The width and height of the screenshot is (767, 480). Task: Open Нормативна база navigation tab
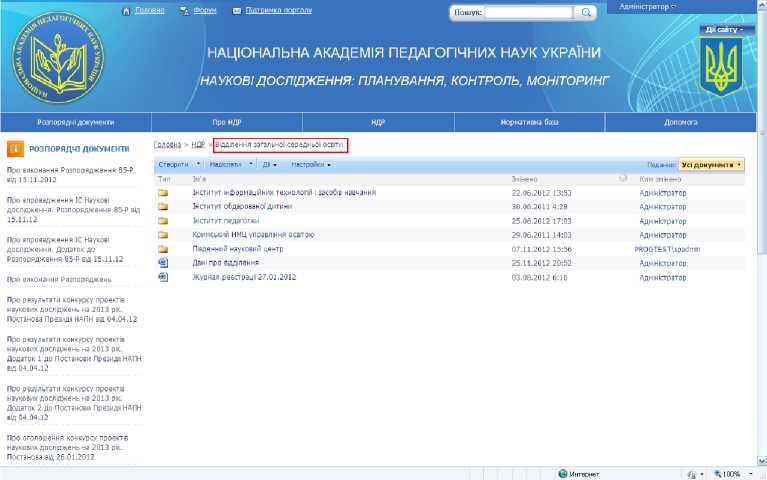click(529, 122)
